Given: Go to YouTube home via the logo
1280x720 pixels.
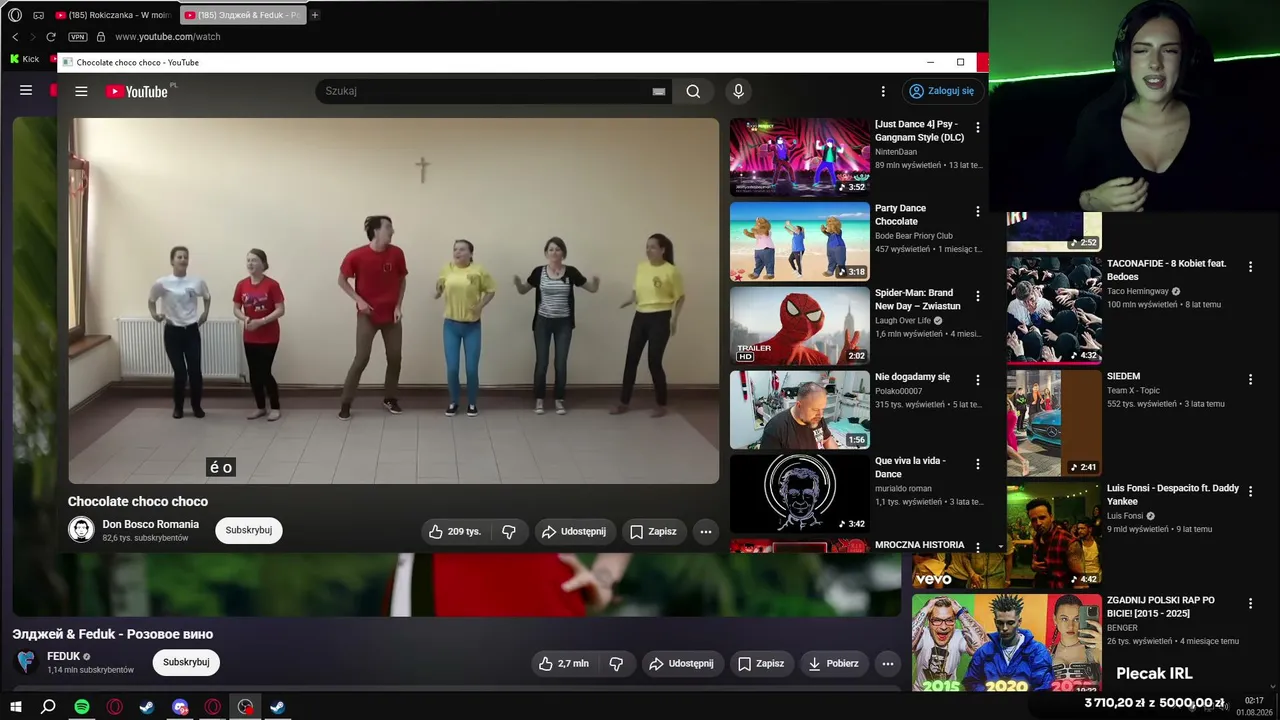Looking at the screenshot, I should click(x=137, y=91).
